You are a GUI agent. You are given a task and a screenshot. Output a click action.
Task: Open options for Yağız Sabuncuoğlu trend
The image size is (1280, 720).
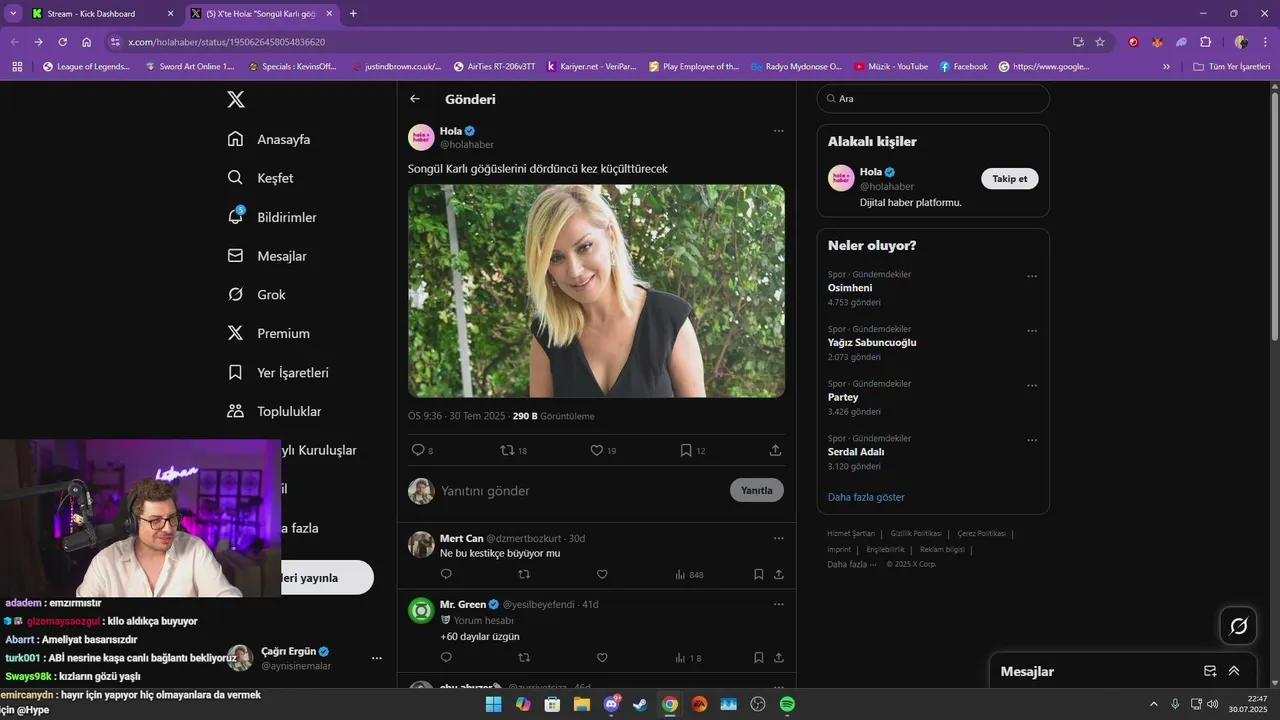click(x=1032, y=331)
